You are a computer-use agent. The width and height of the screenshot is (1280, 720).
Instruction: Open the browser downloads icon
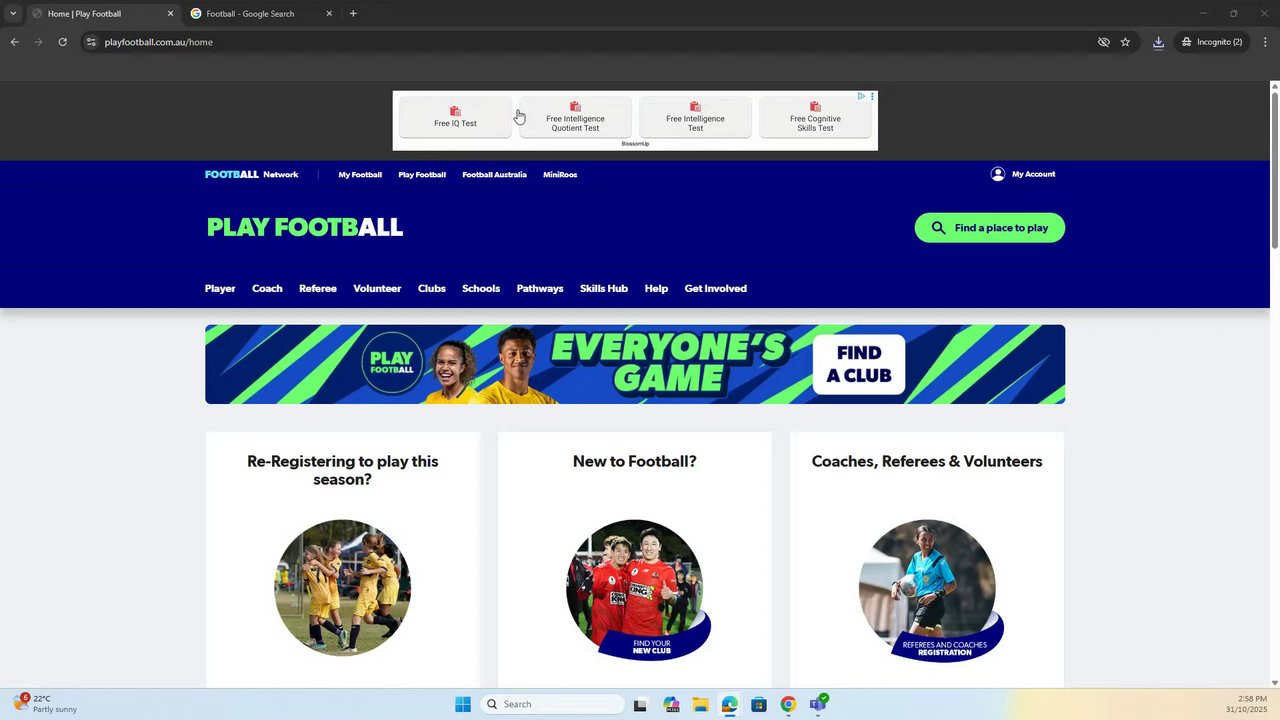point(1158,42)
